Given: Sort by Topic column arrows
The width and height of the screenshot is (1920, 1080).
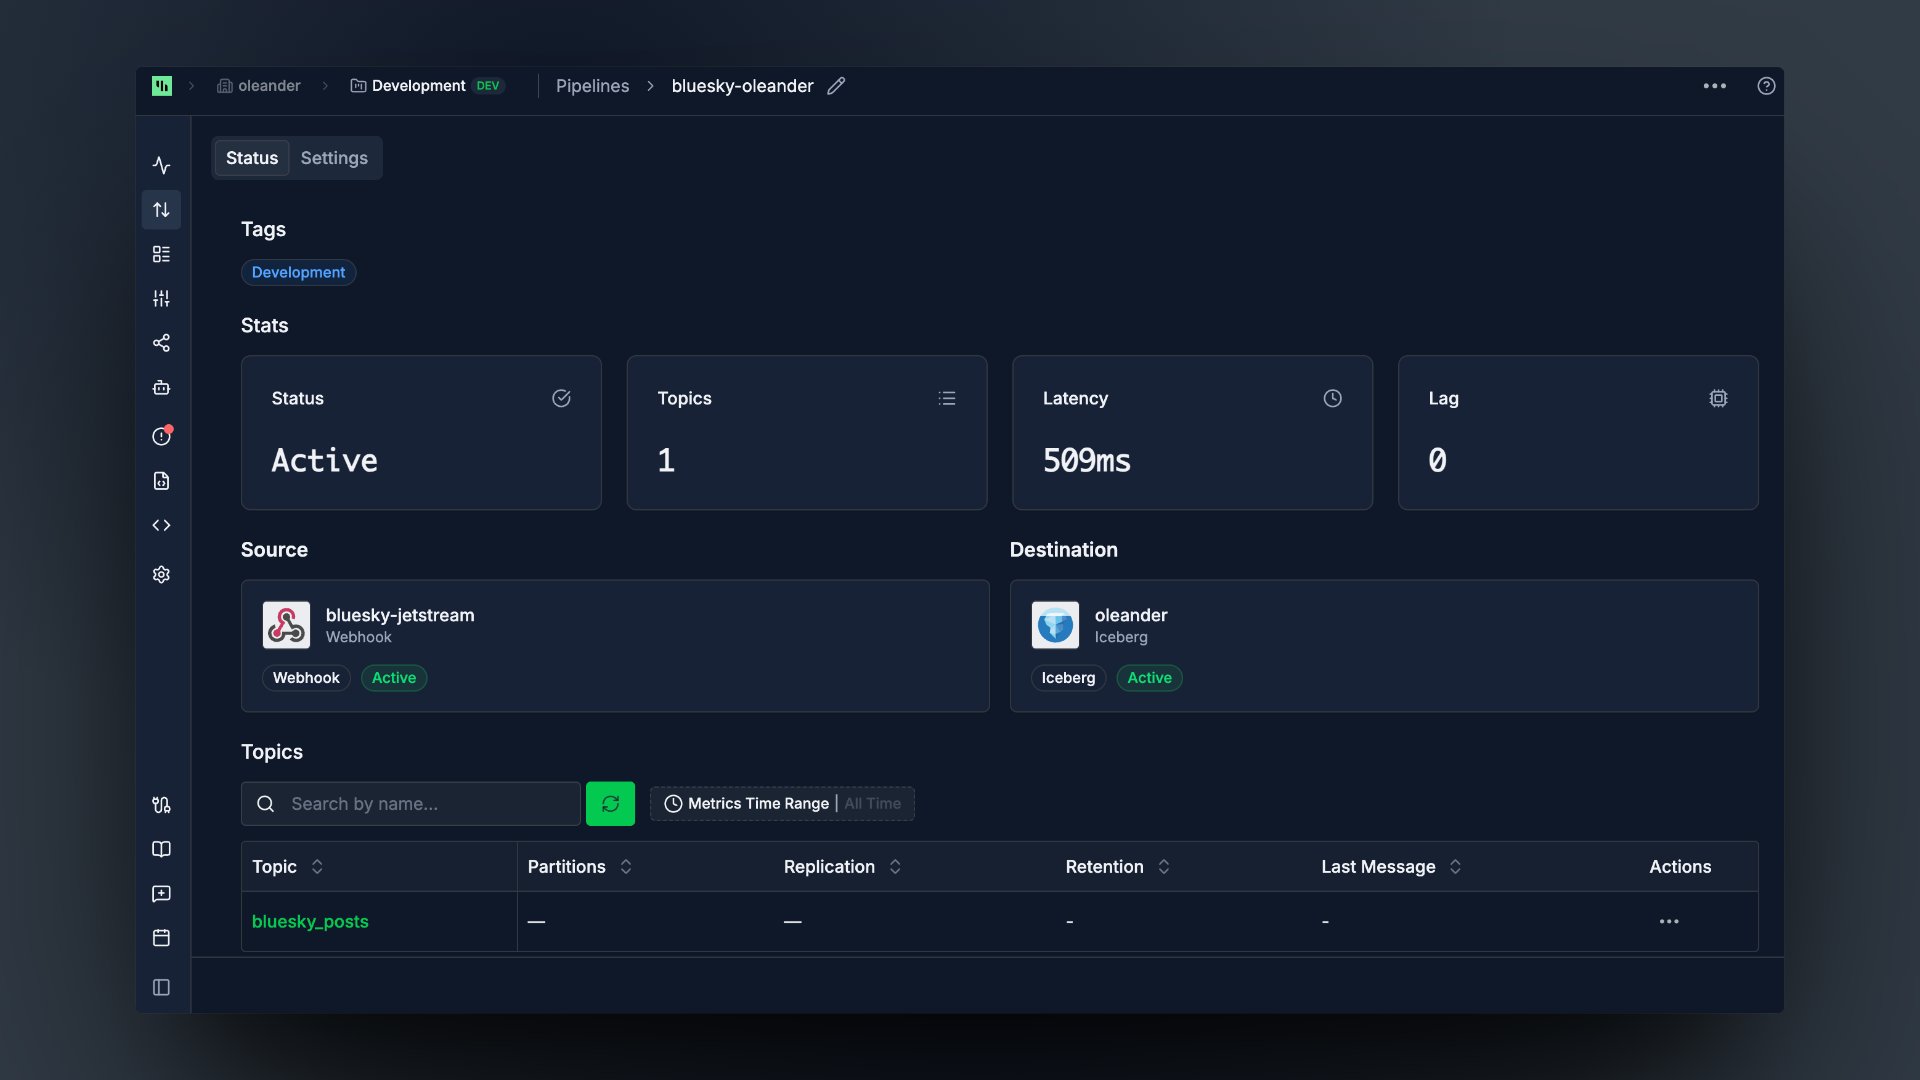Looking at the screenshot, I should [317, 867].
